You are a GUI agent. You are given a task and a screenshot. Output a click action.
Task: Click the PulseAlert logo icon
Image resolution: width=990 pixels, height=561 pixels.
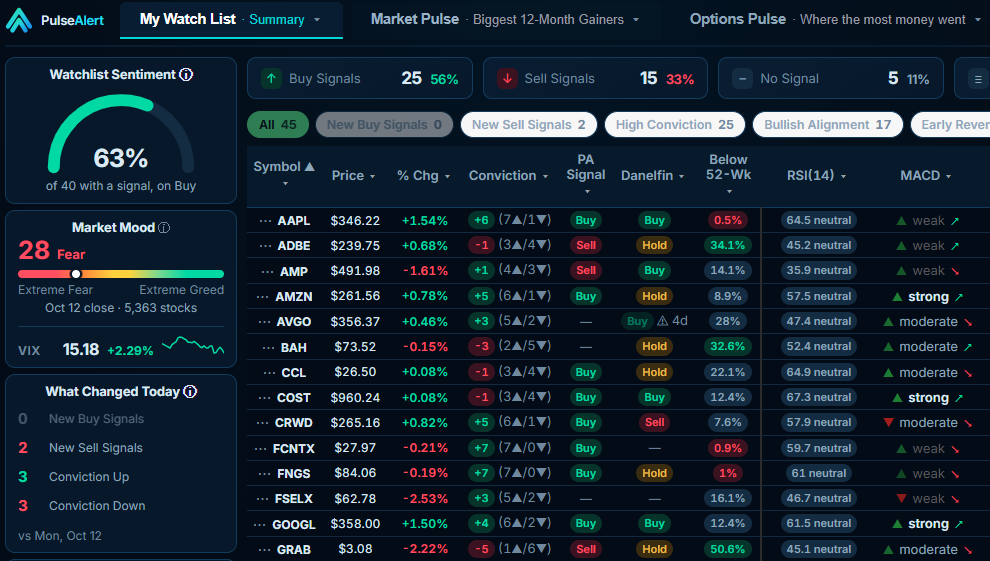[19, 20]
